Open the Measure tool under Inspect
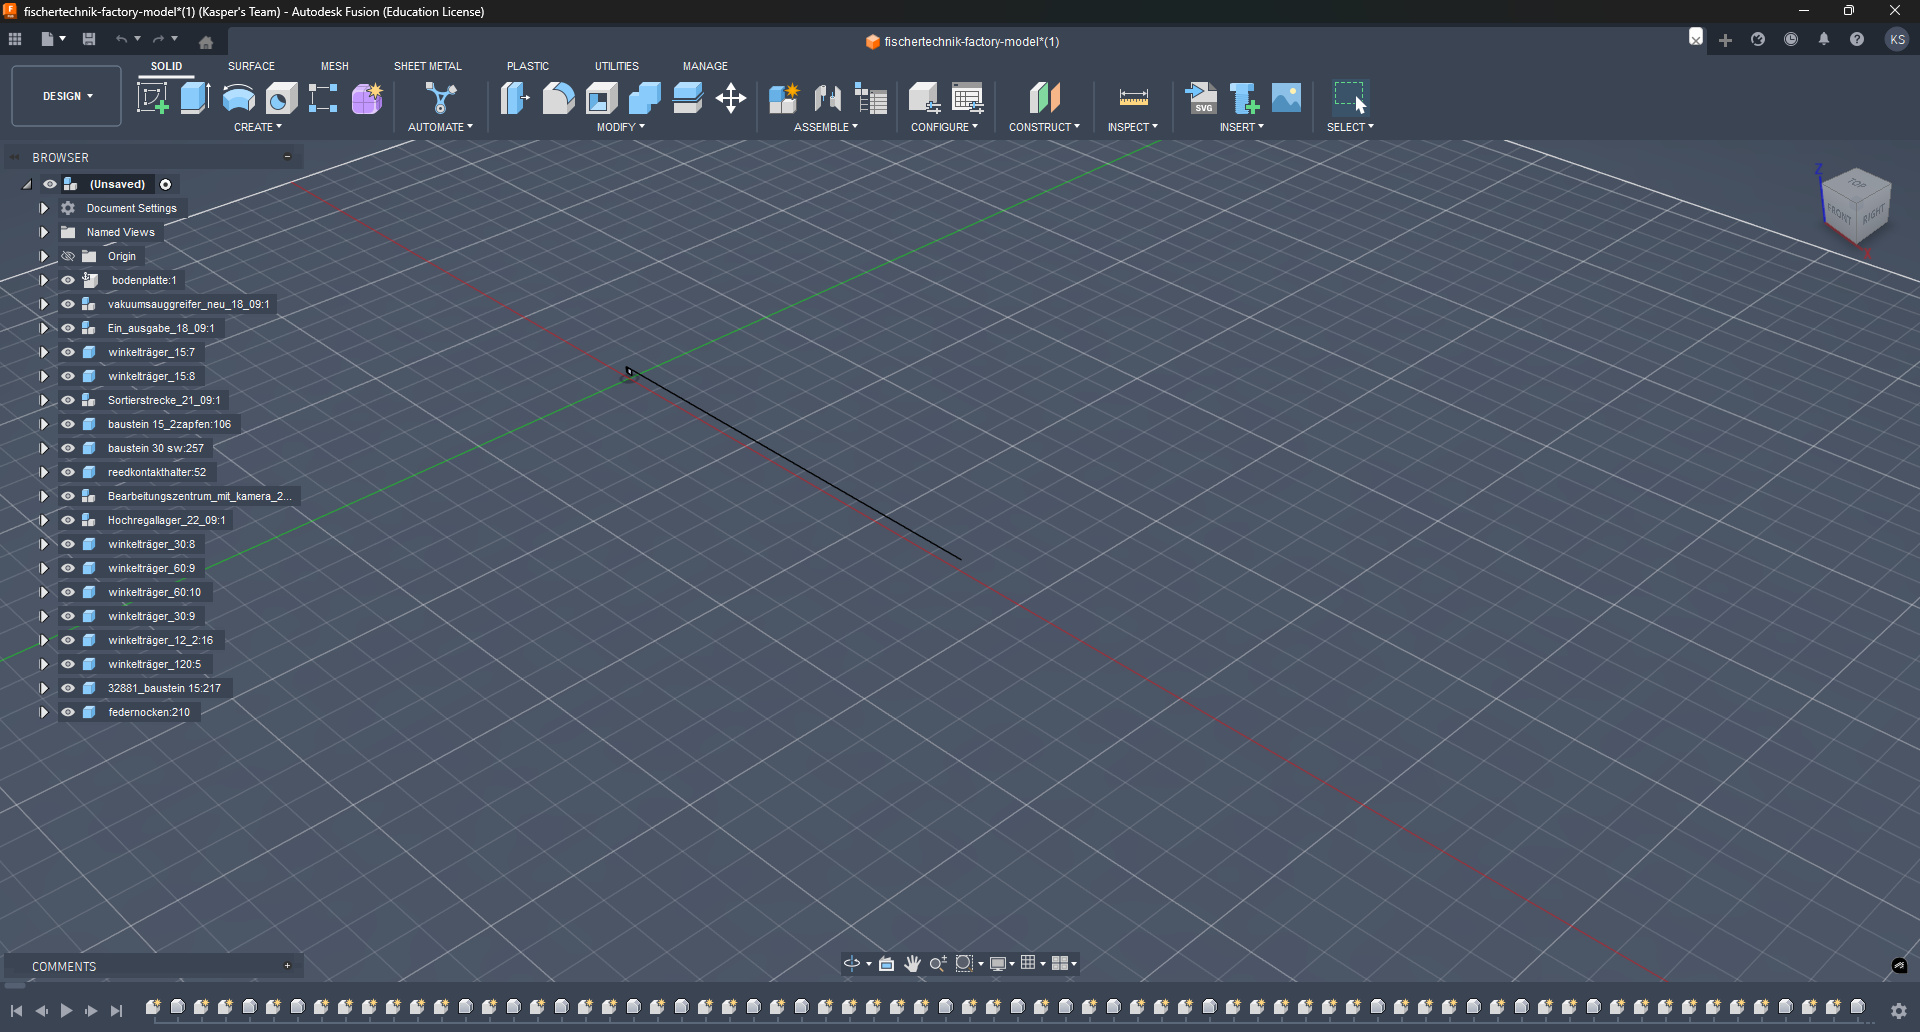The image size is (1920, 1032). (1133, 98)
